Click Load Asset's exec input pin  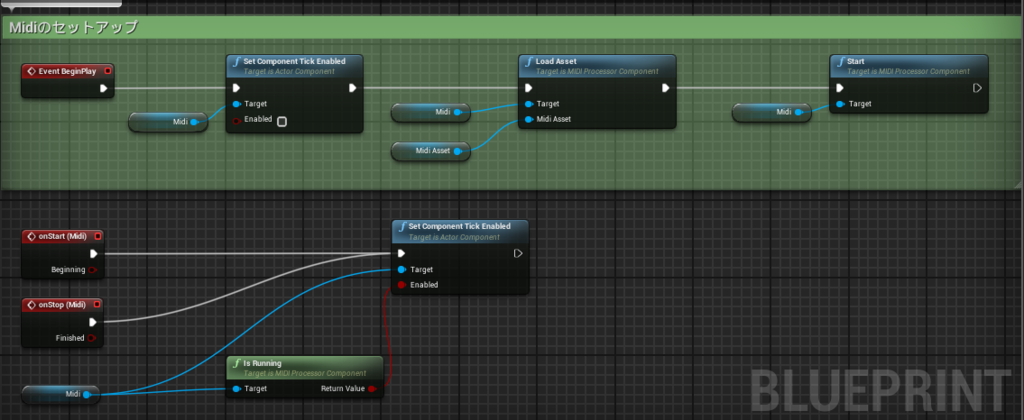coord(529,88)
